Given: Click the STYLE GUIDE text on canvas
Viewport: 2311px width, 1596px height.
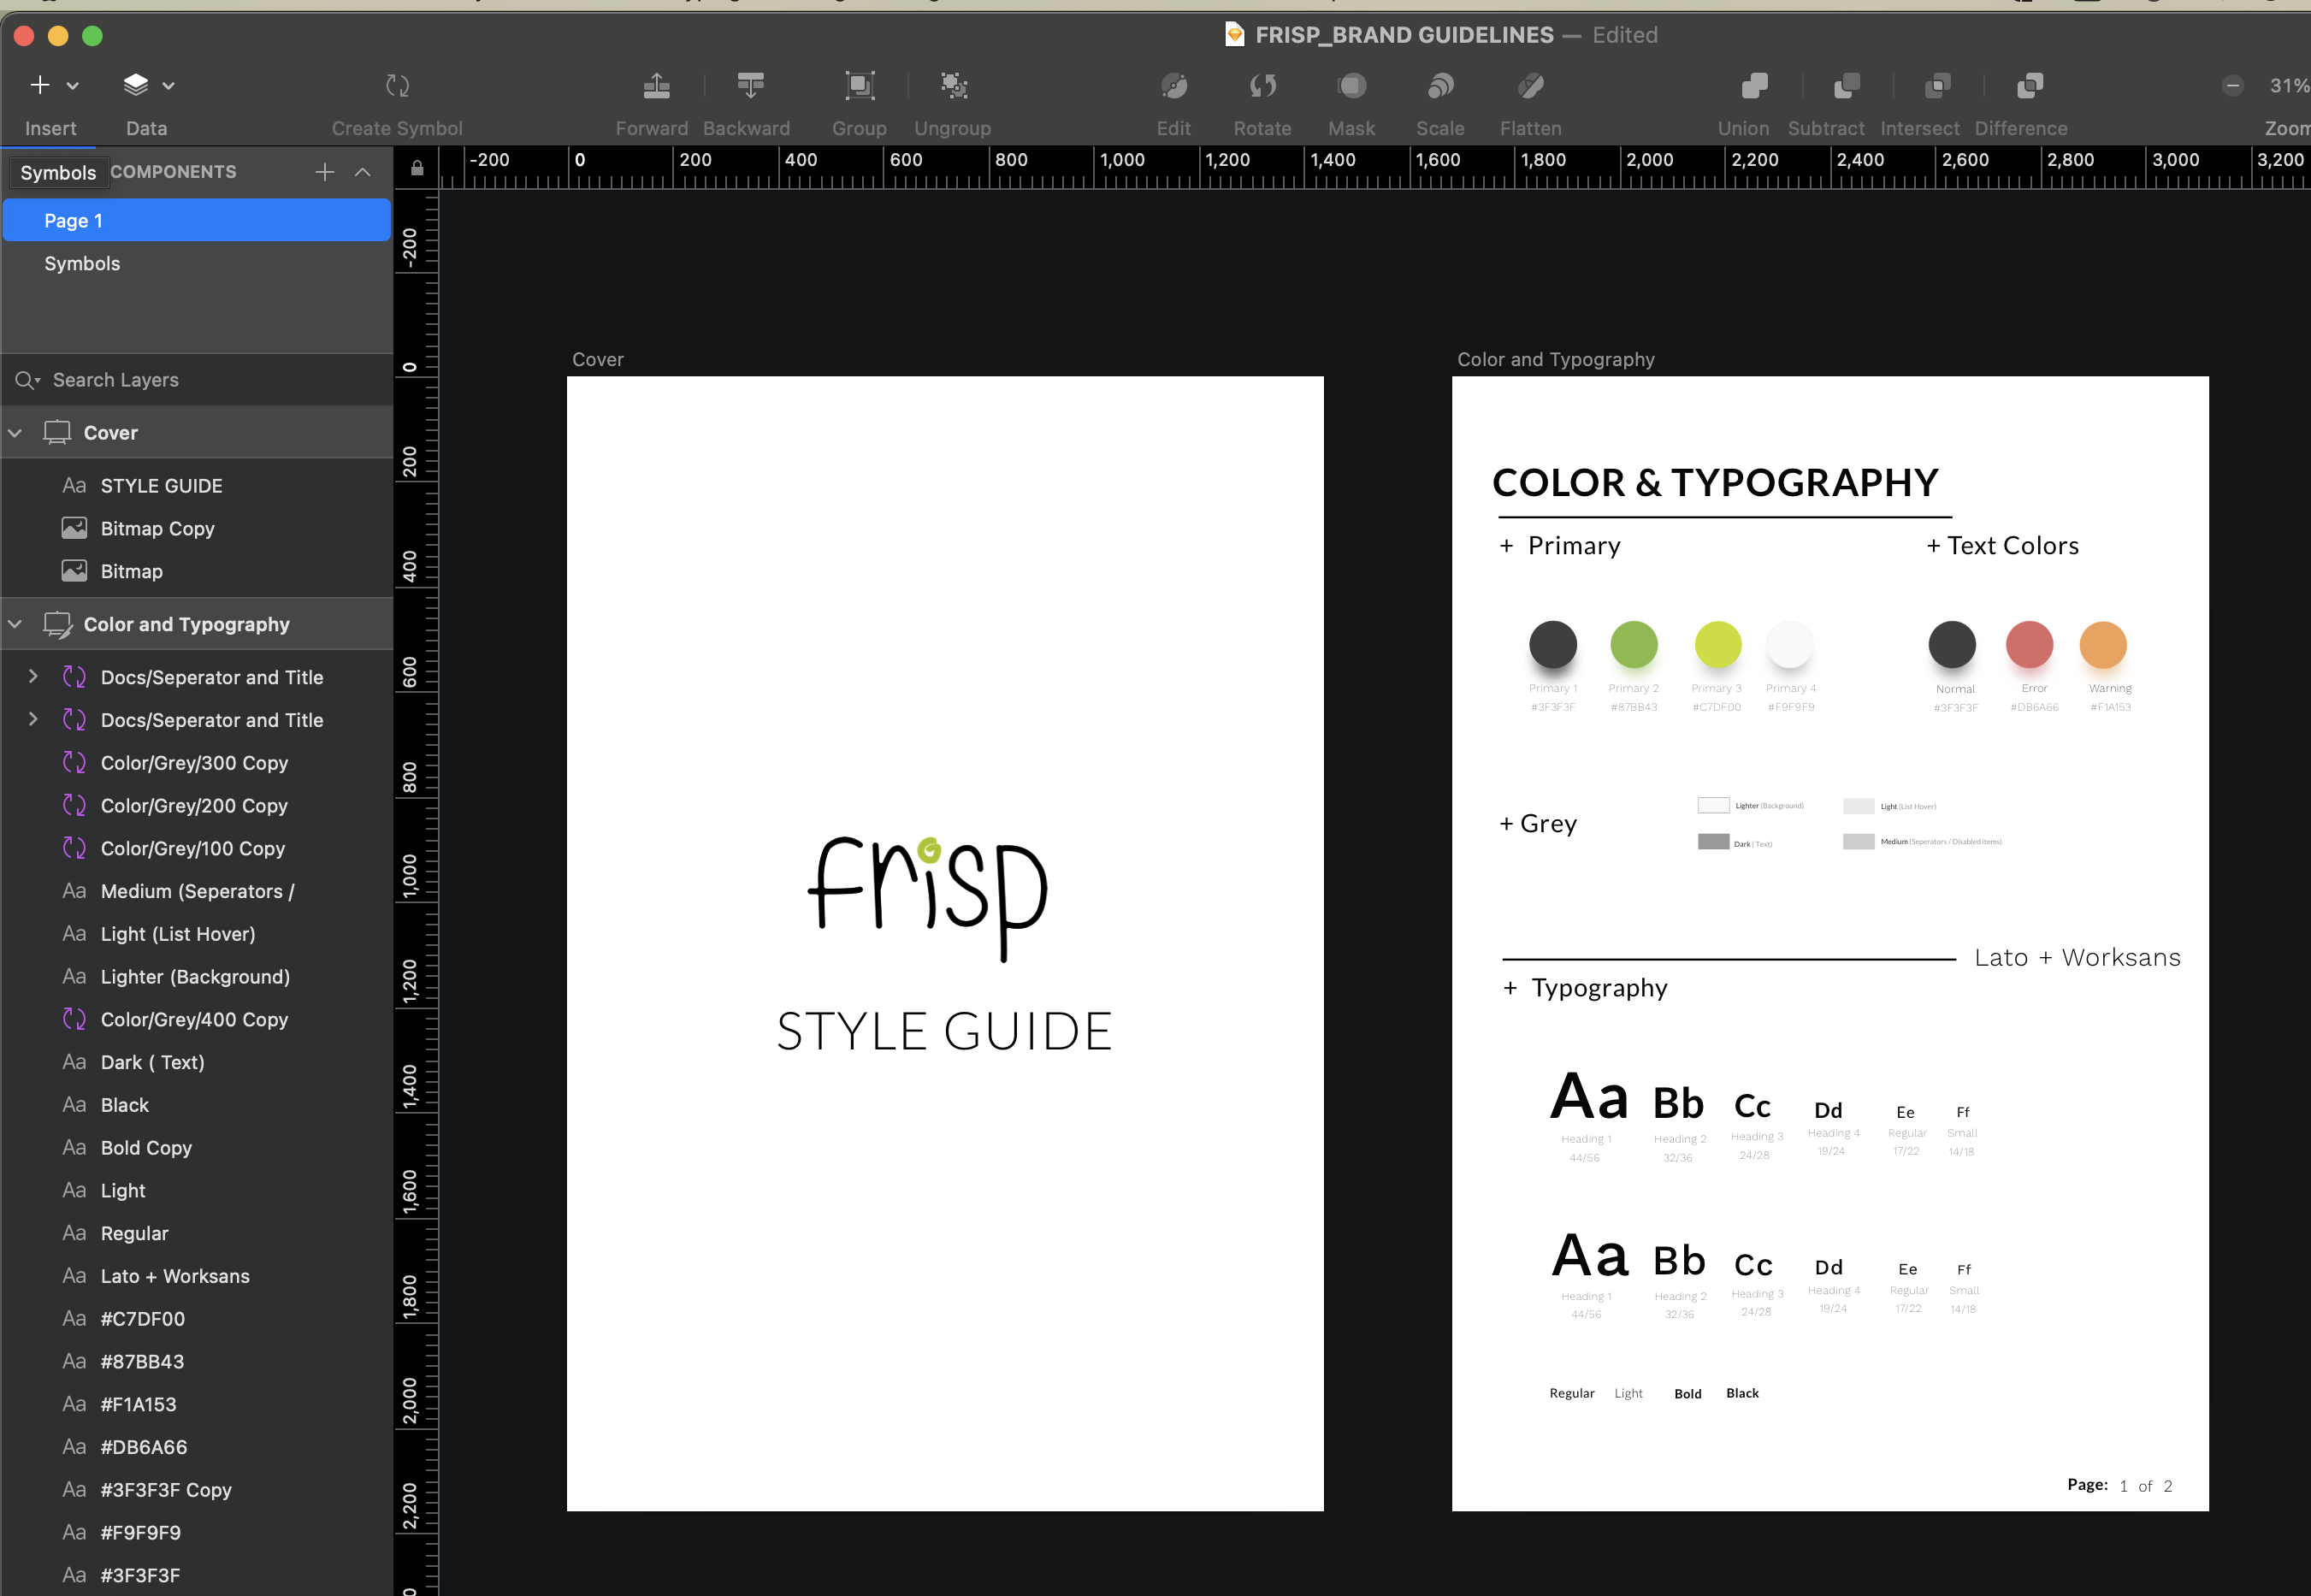Looking at the screenshot, I should coord(944,1031).
